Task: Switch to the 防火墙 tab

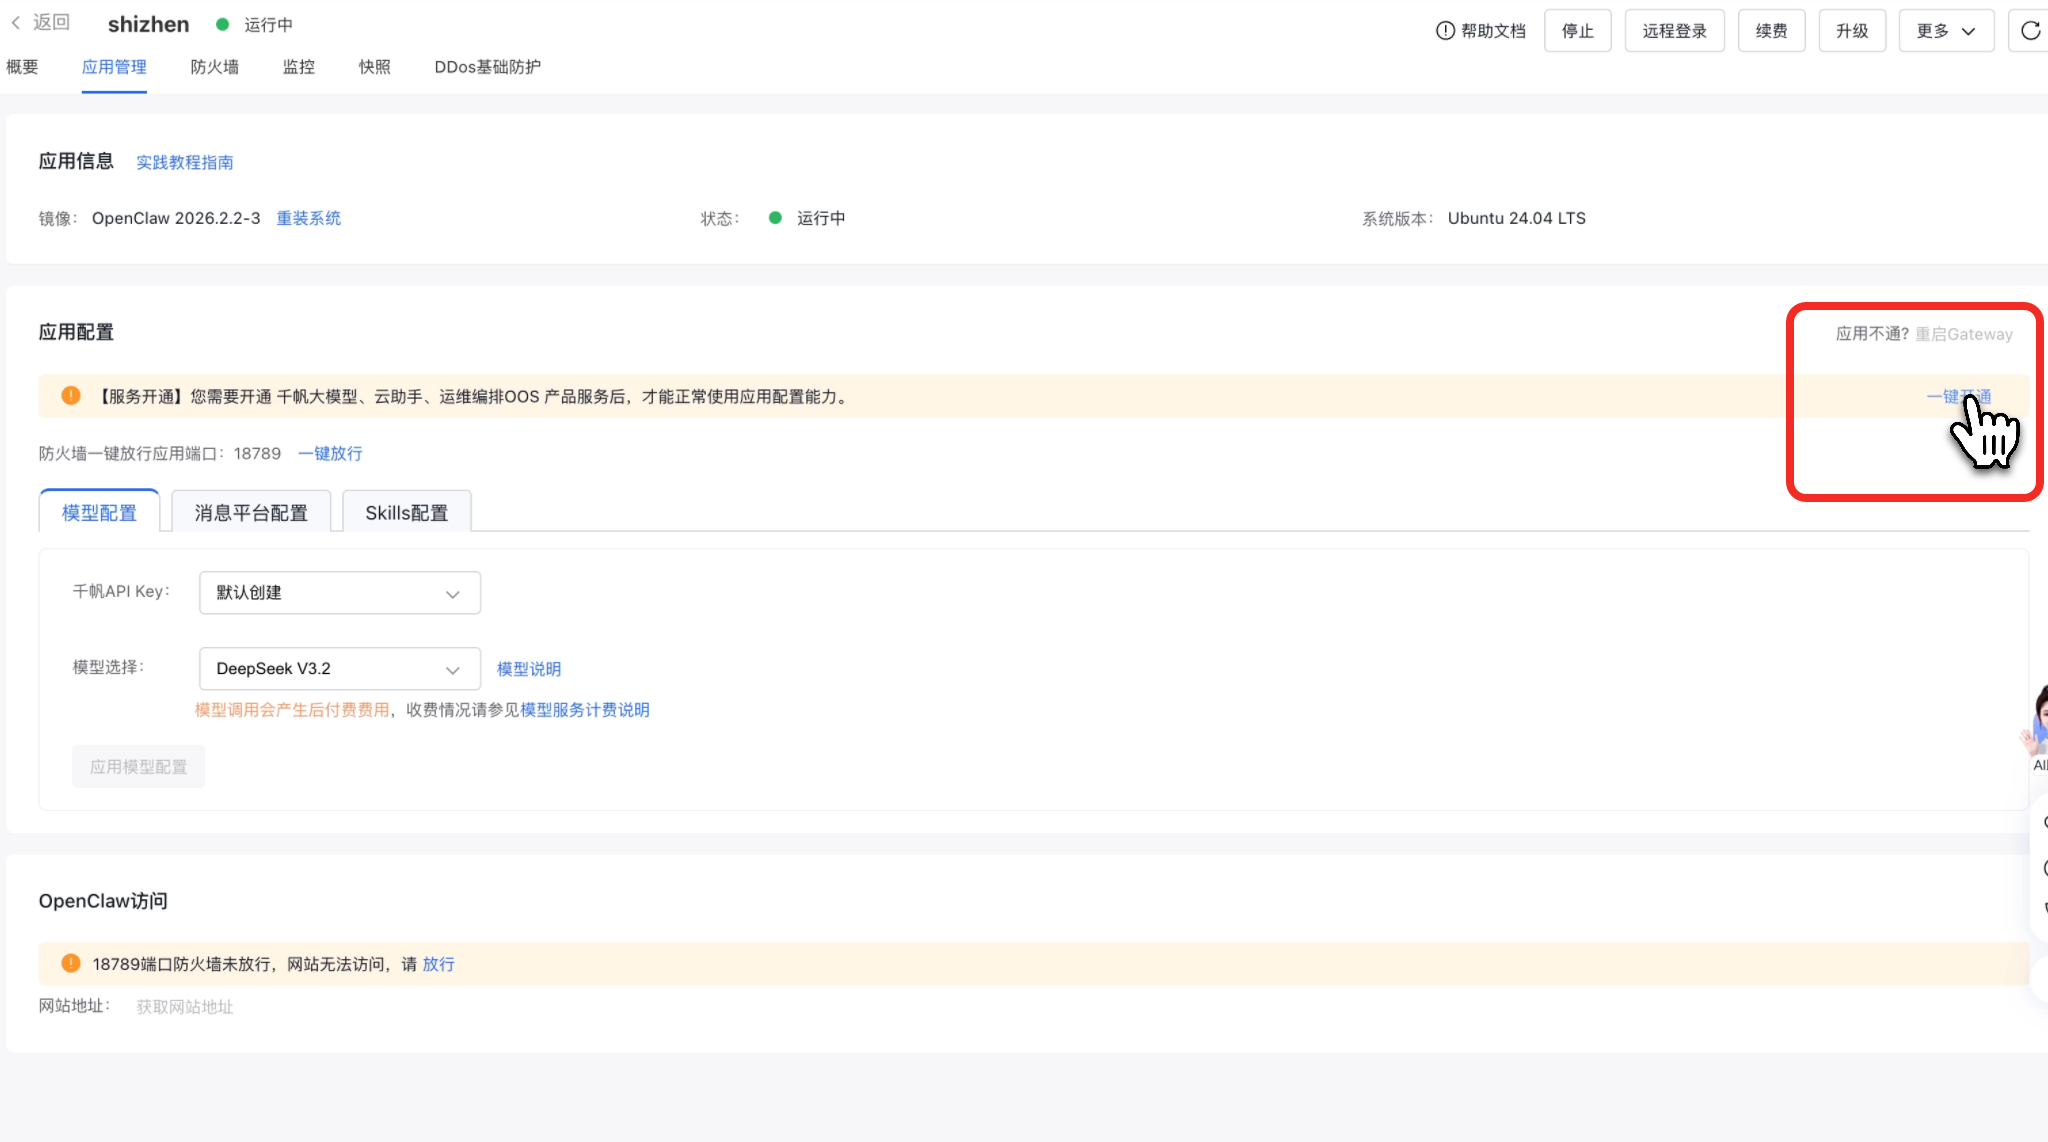Action: pos(214,67)
